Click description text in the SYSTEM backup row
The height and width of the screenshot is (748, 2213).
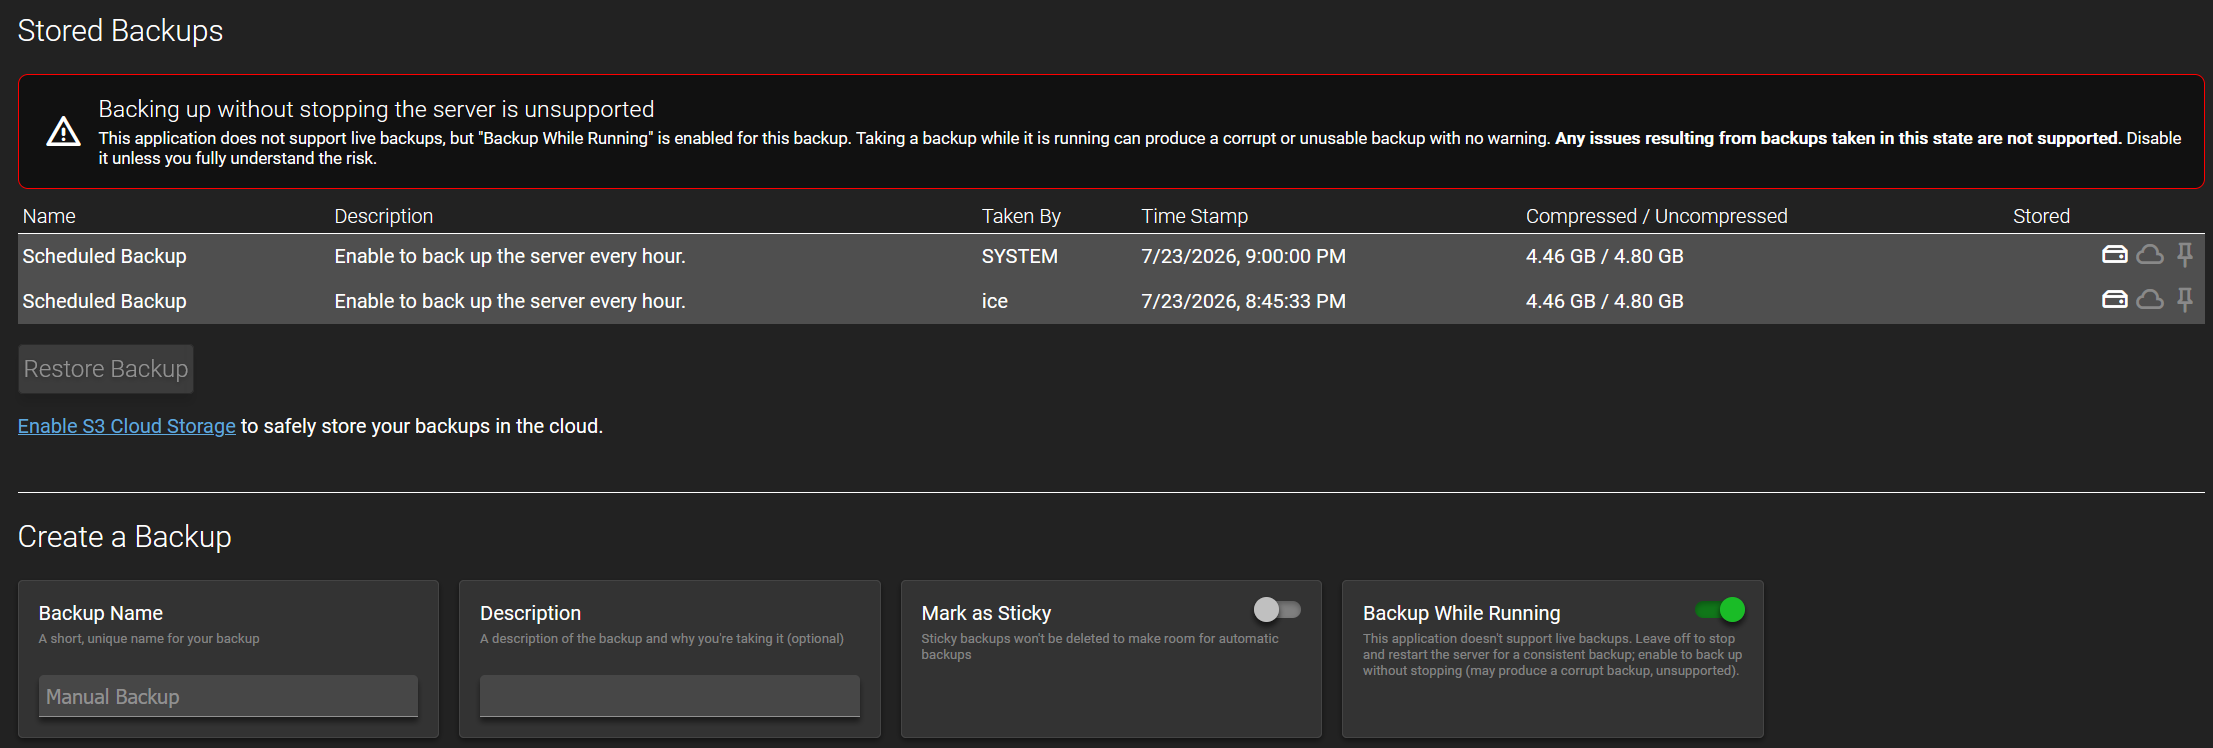click(510, 256)
